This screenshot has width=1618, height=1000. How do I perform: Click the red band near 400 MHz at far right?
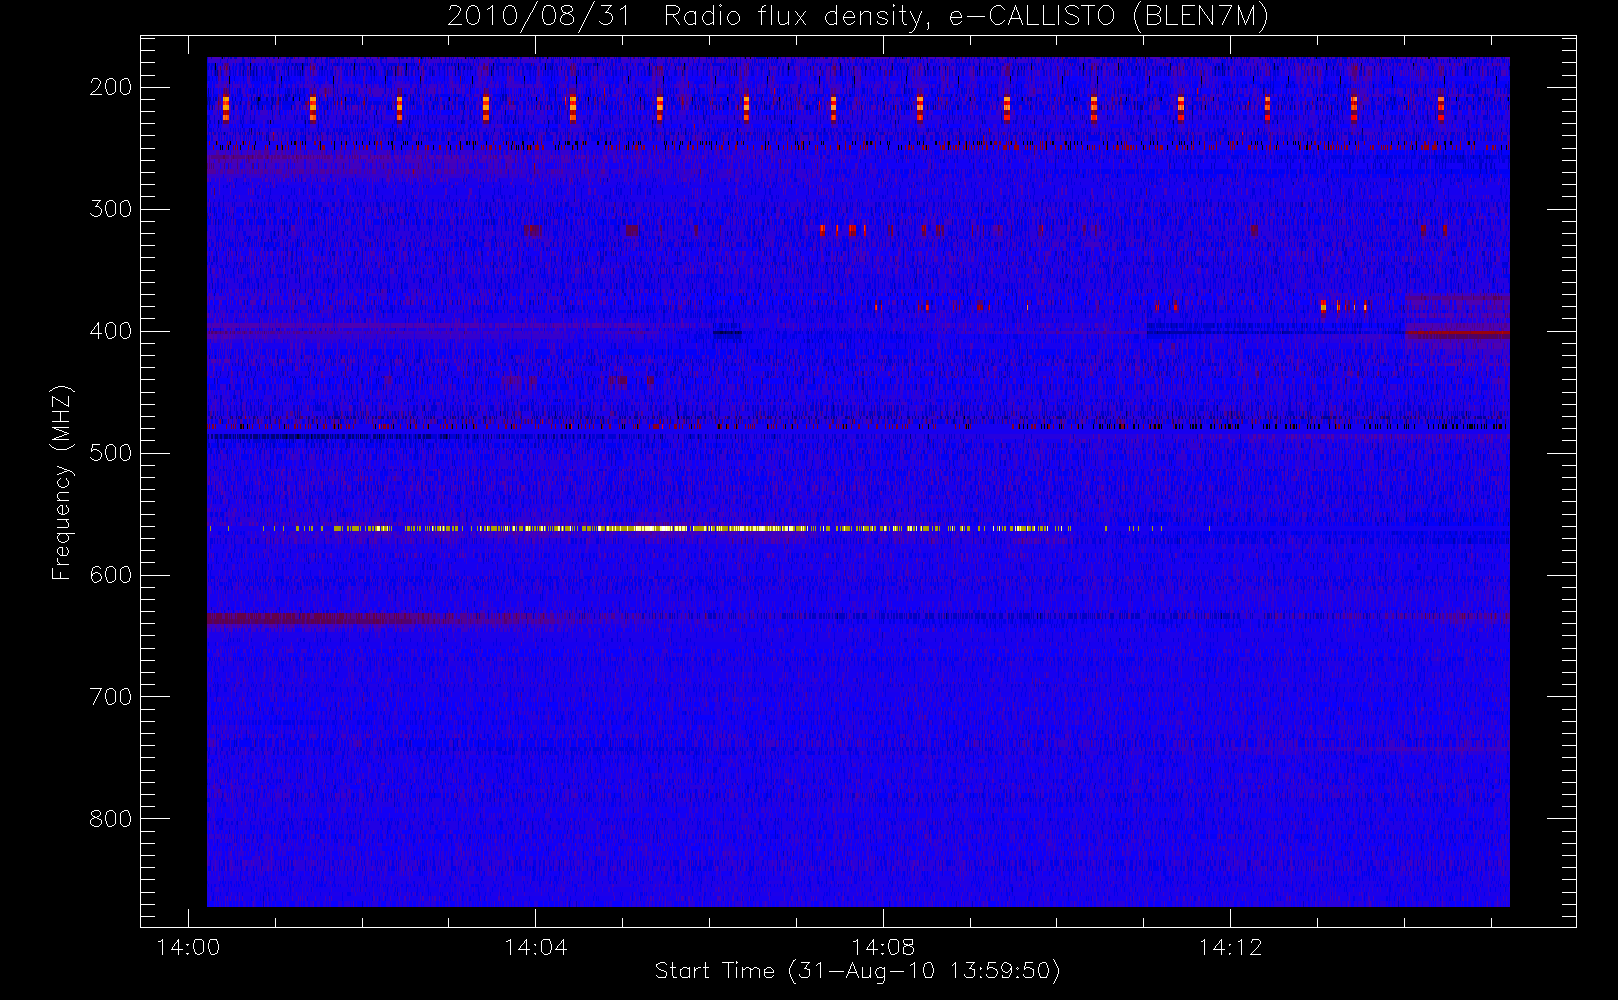click(x=1457, y=332)
